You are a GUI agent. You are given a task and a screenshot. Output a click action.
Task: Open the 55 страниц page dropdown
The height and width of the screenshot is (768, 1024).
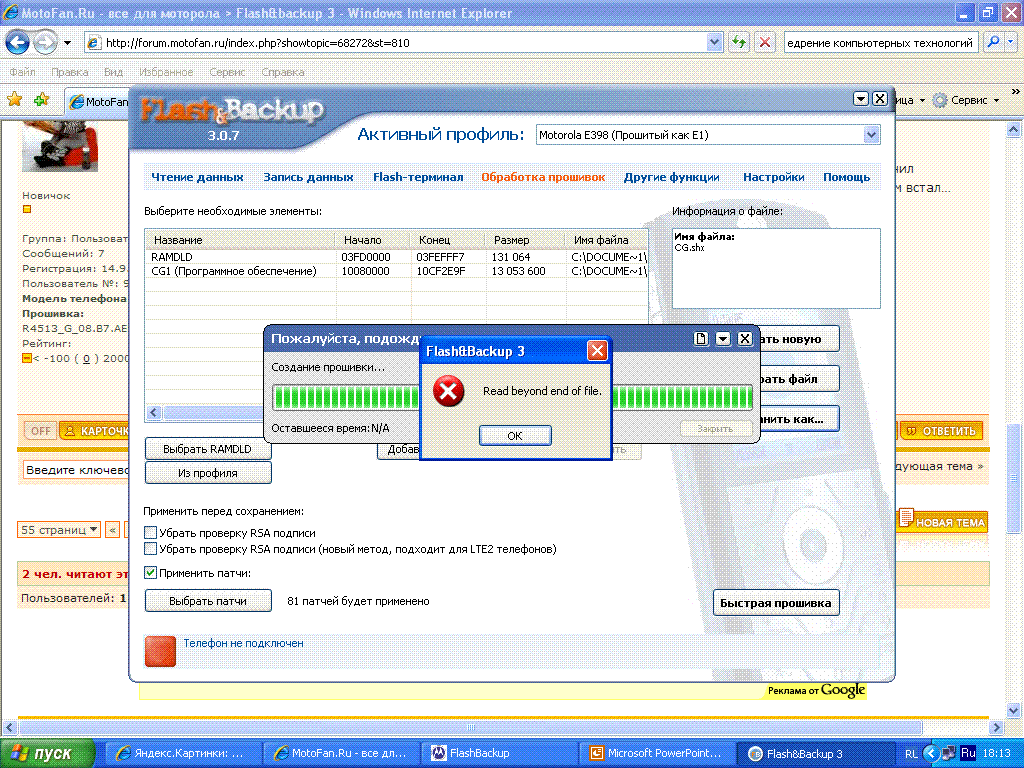point(59,530)
